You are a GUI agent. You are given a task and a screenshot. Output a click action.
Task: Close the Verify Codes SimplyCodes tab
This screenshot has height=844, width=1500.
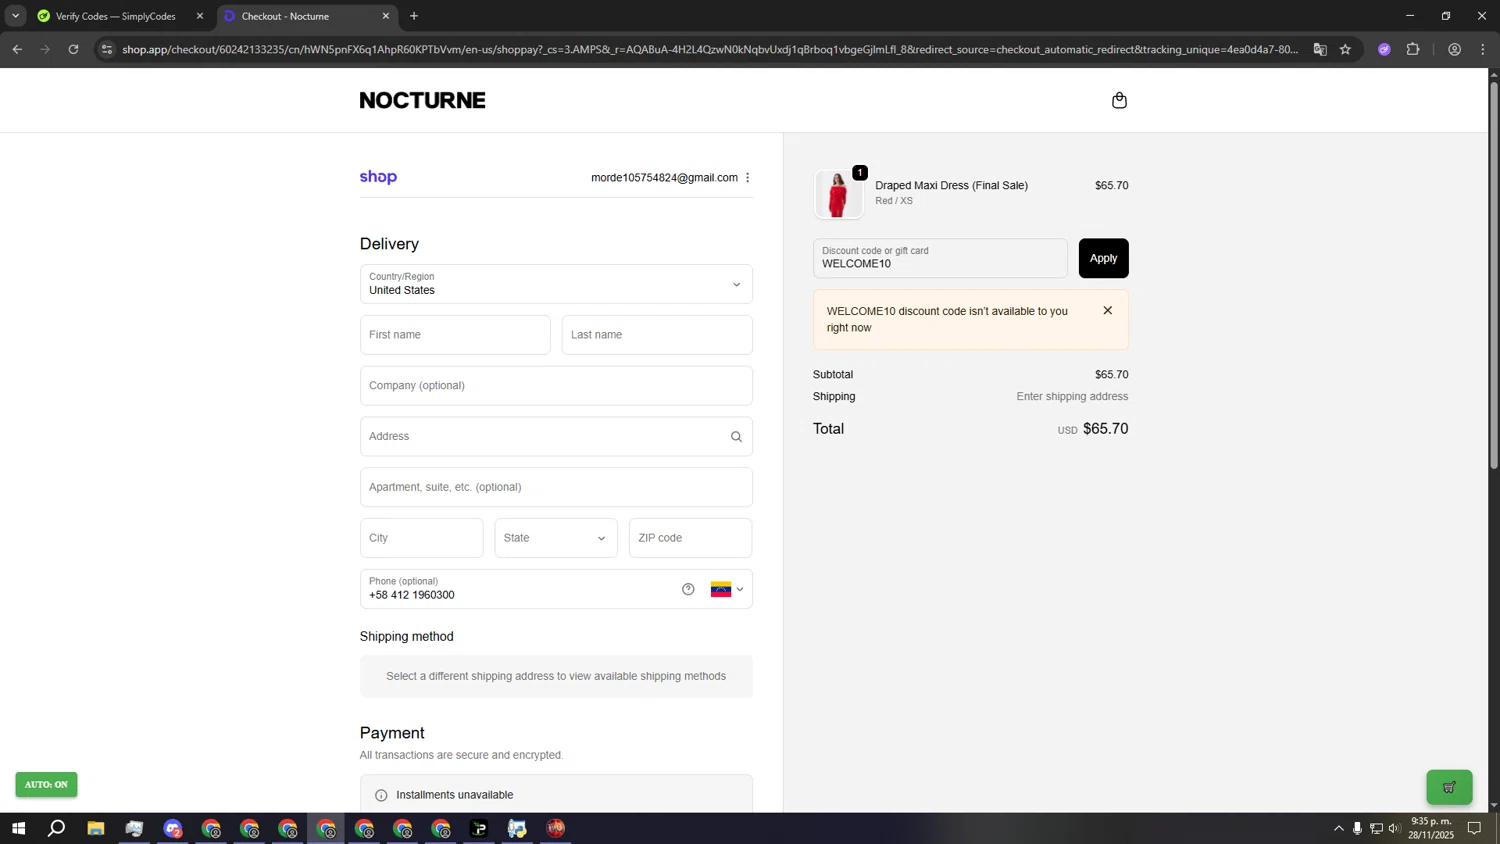[200, 16]
